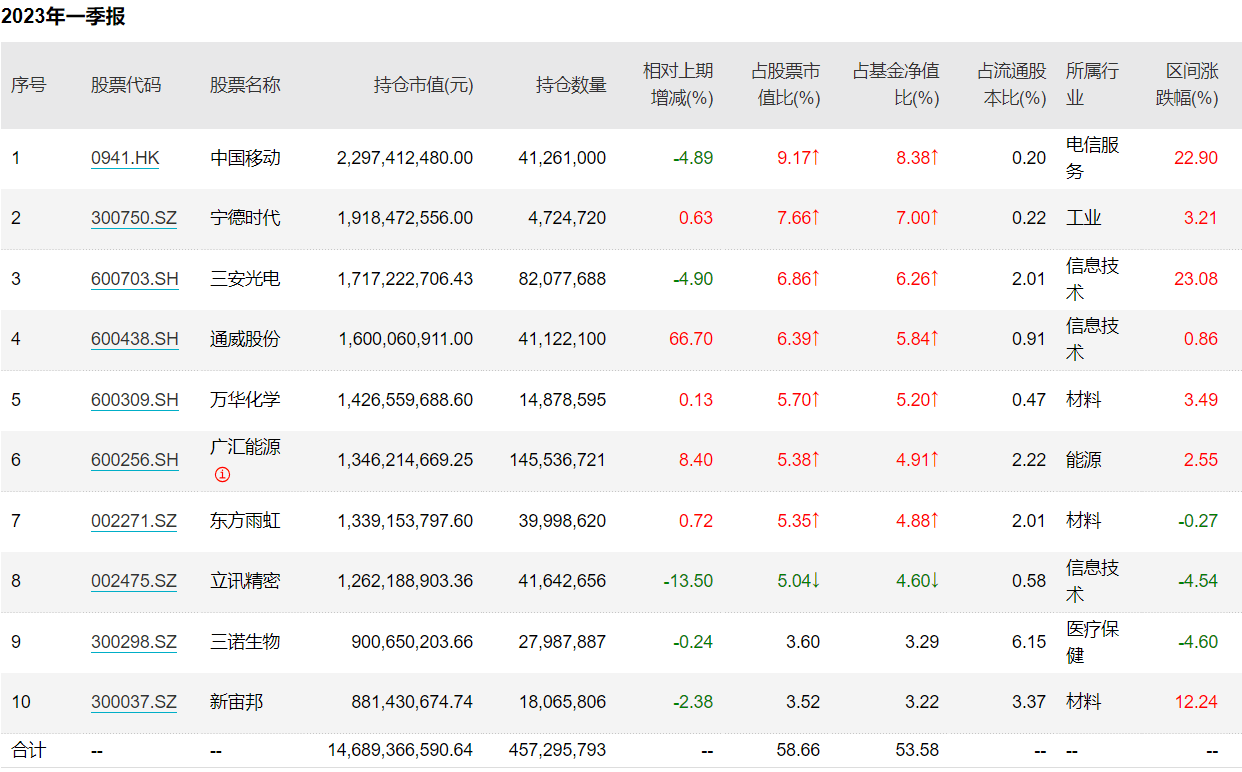Click the down arrow beside 立讯精密's 4.60%

click(936, 580)
